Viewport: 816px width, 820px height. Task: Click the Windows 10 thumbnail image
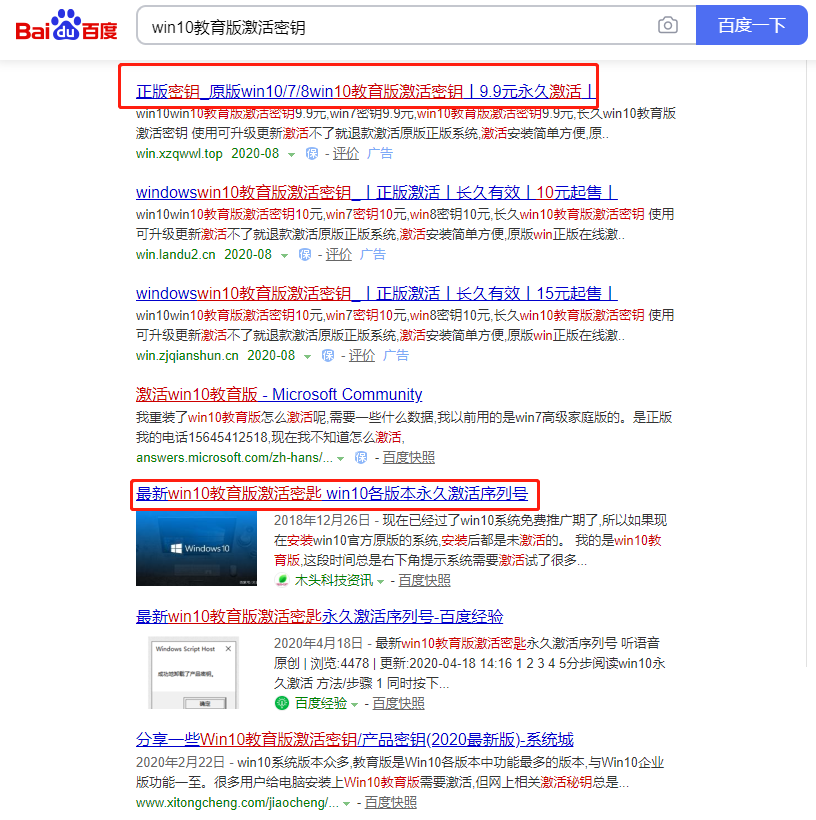click(196, 548)
